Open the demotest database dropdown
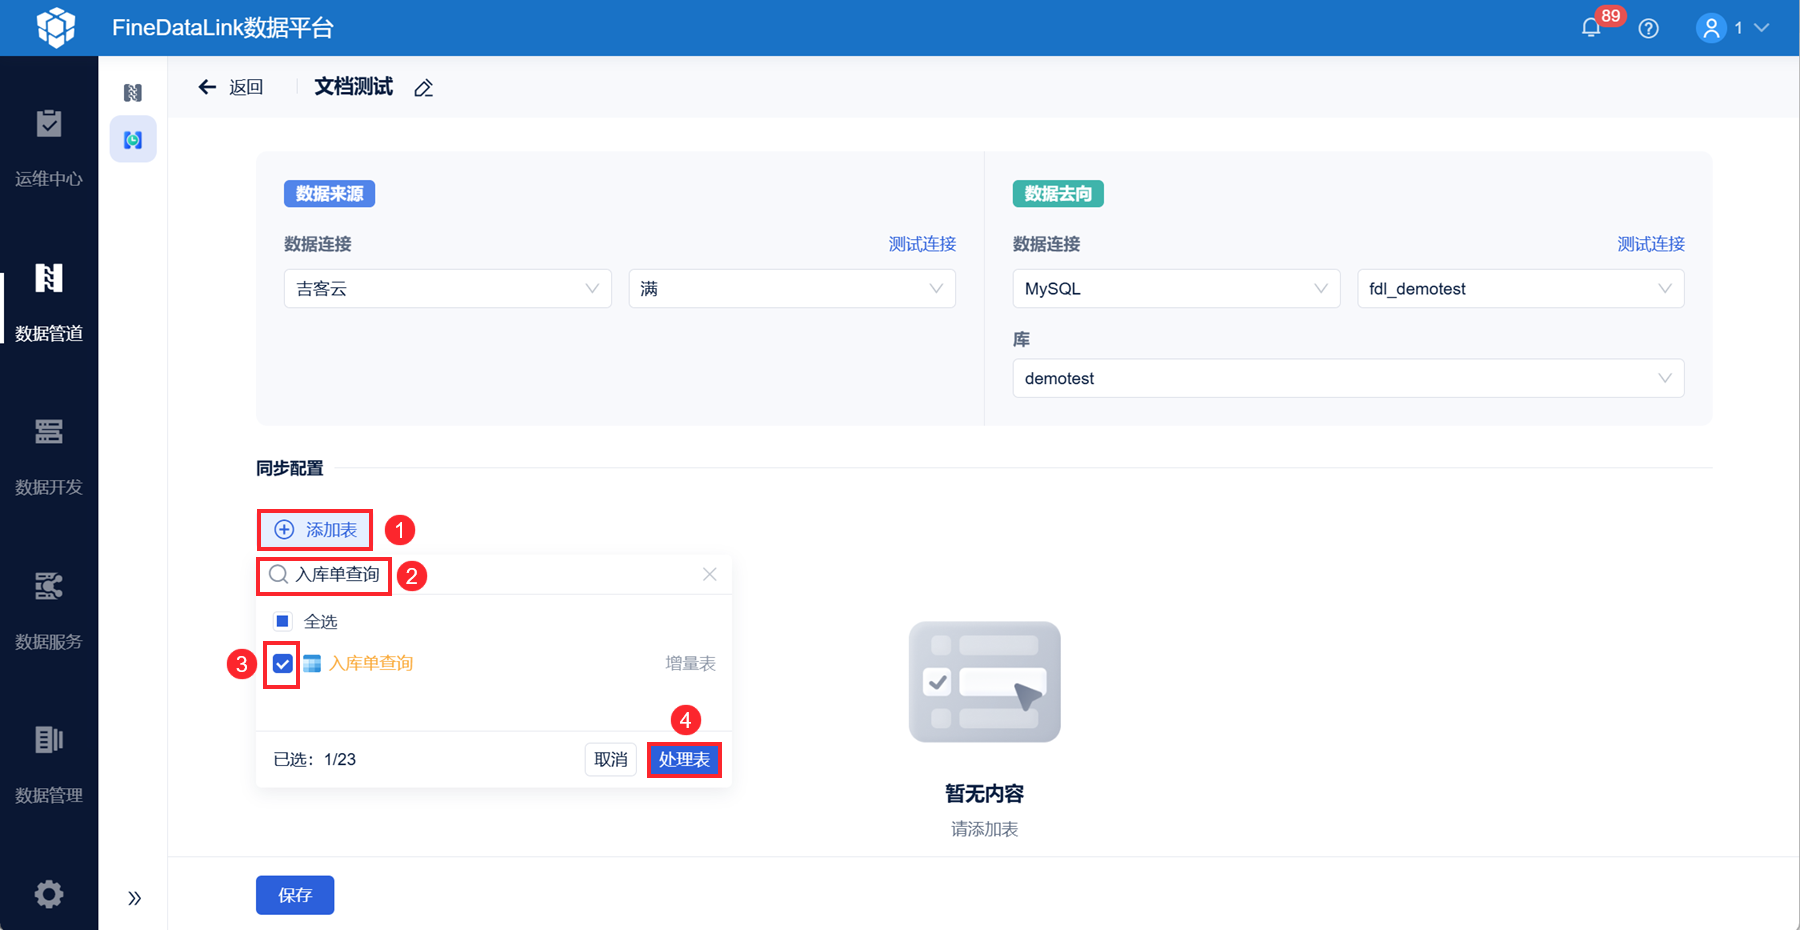Screen dimensions: 1800x930 1348,378
